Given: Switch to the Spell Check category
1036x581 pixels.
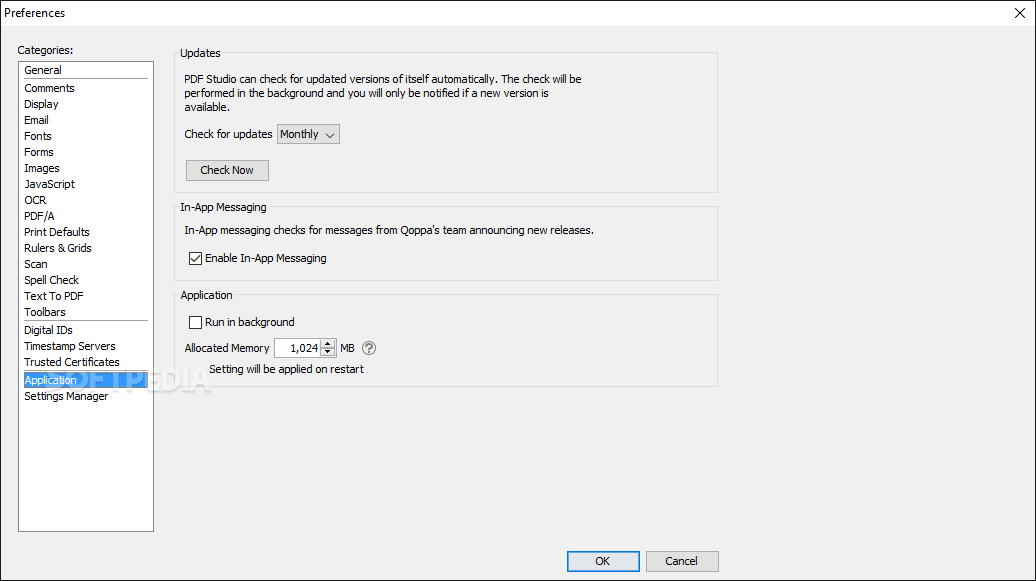Looking at the screenshot, I should click(51, 280).
